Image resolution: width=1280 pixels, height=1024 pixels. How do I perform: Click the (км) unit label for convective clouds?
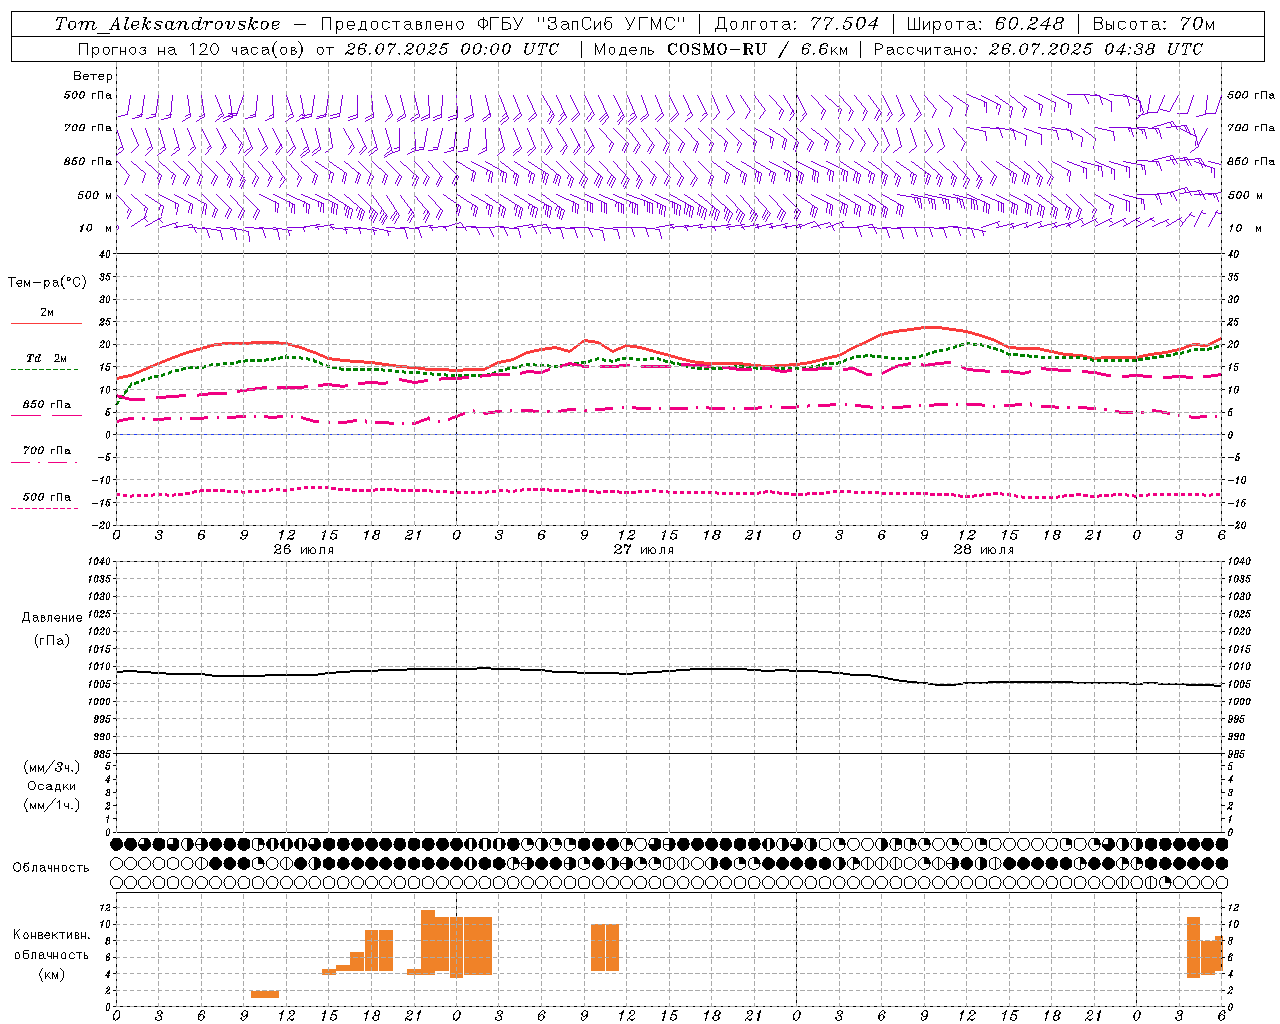[x=51, y=974]
